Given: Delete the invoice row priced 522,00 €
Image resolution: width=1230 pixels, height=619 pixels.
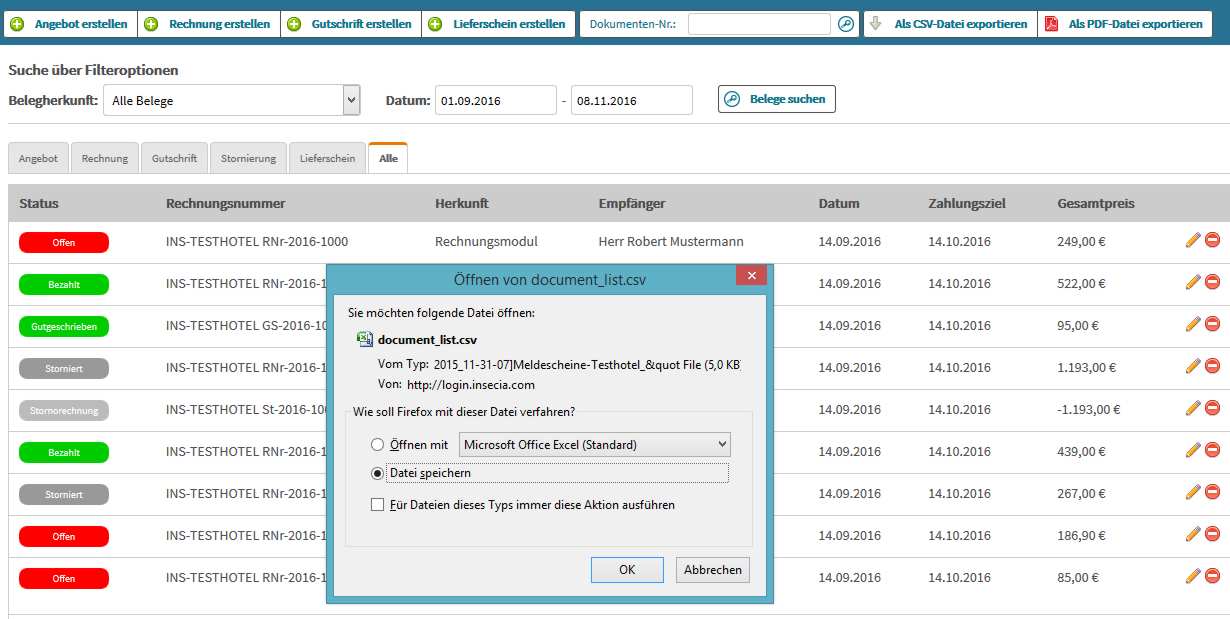Looking at the screenshot, I should click(x=1212, y=282).
